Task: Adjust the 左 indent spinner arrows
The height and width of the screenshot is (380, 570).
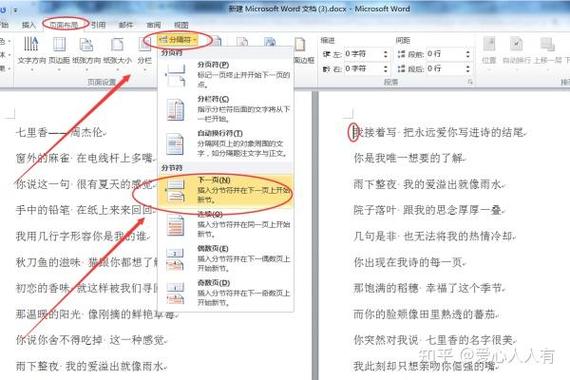Action: tap(385, 54)
